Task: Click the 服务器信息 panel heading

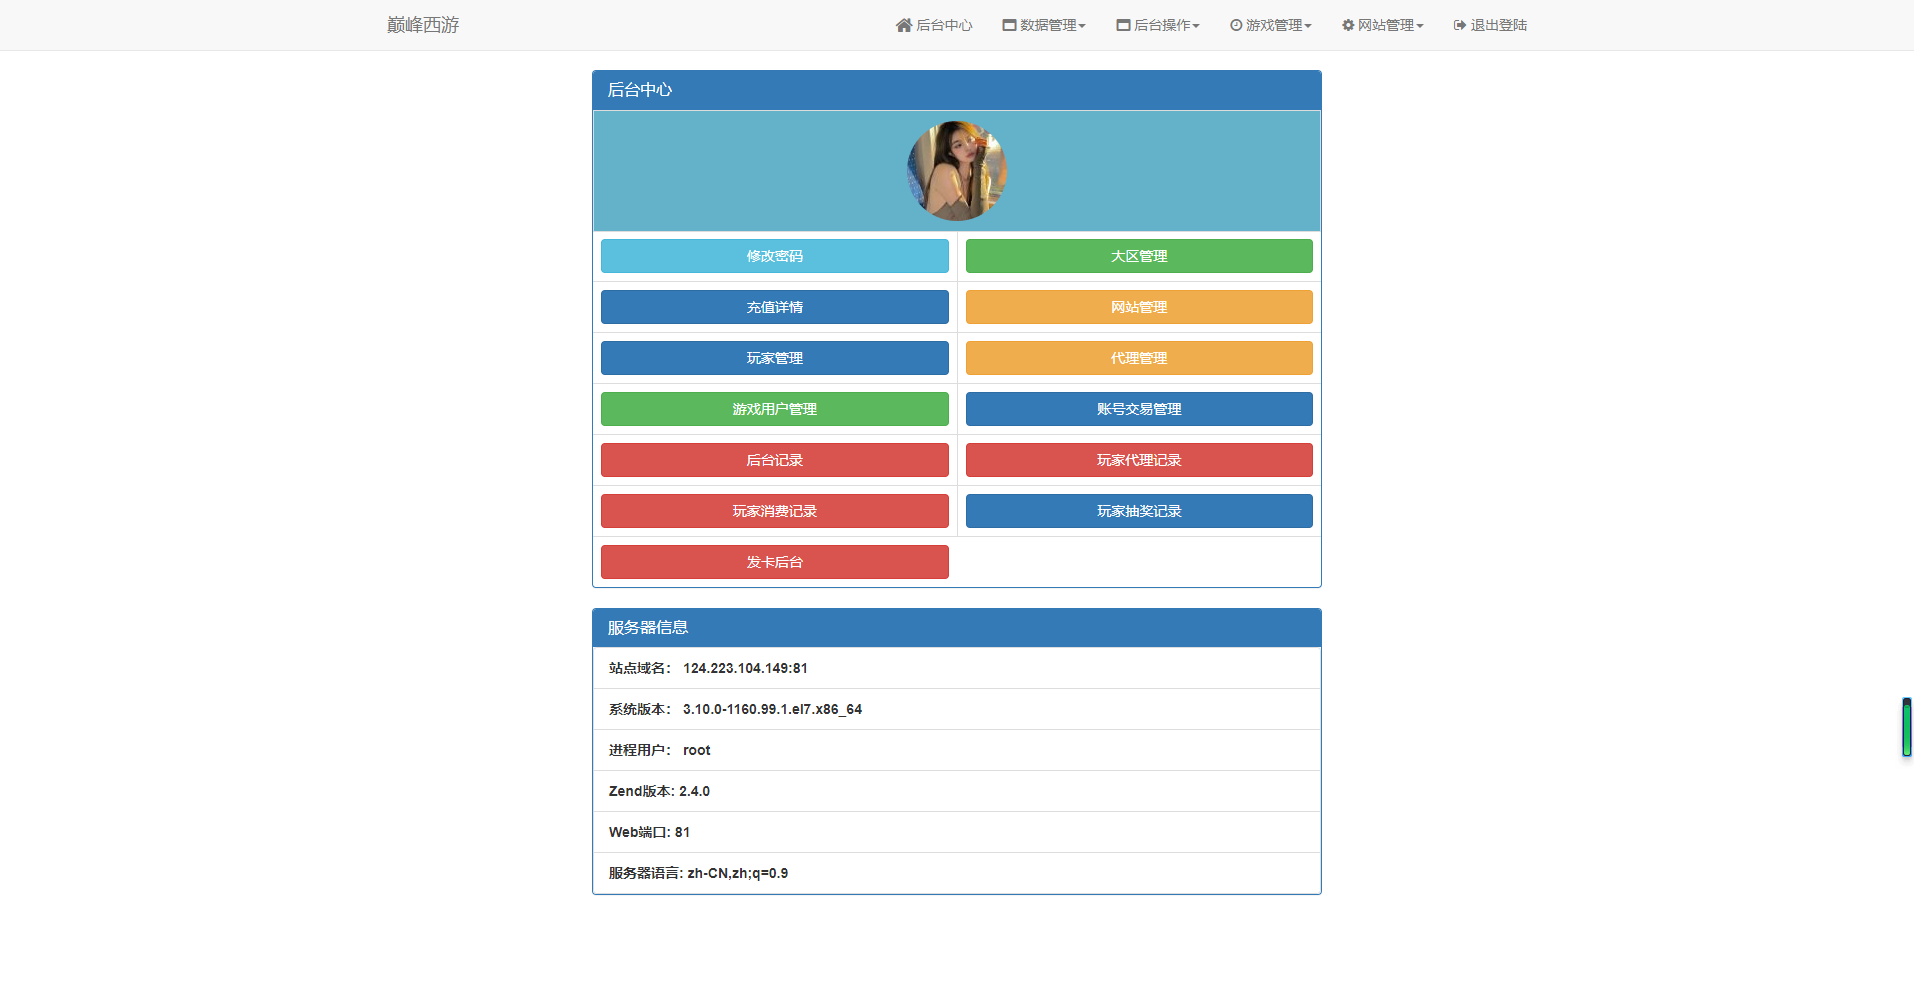Action: point(957,628)
